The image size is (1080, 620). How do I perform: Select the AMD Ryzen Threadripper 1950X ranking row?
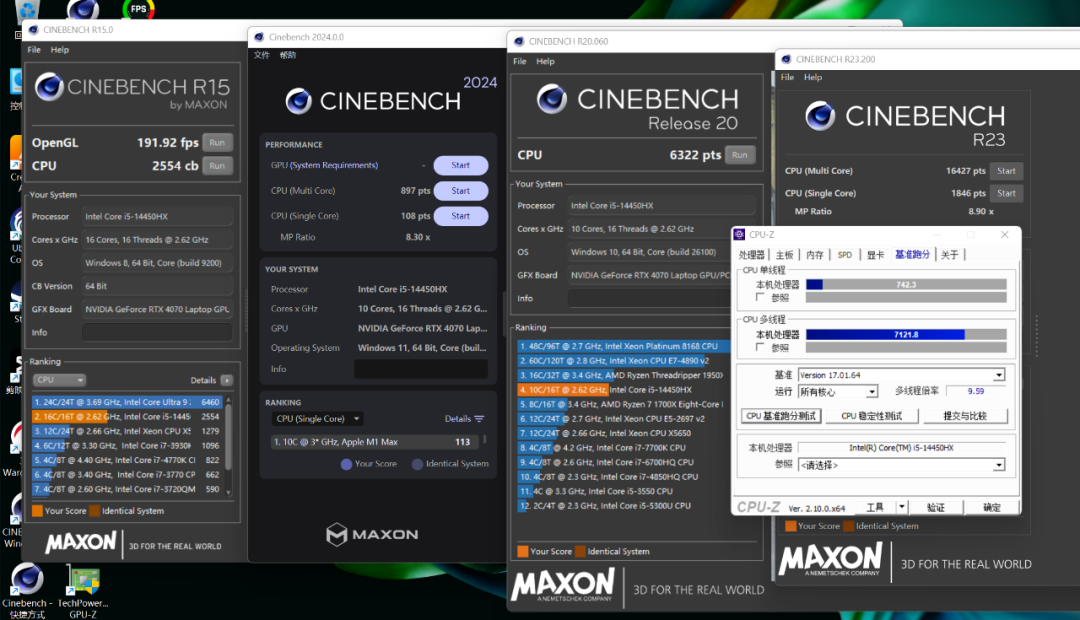tap(623, 375)
